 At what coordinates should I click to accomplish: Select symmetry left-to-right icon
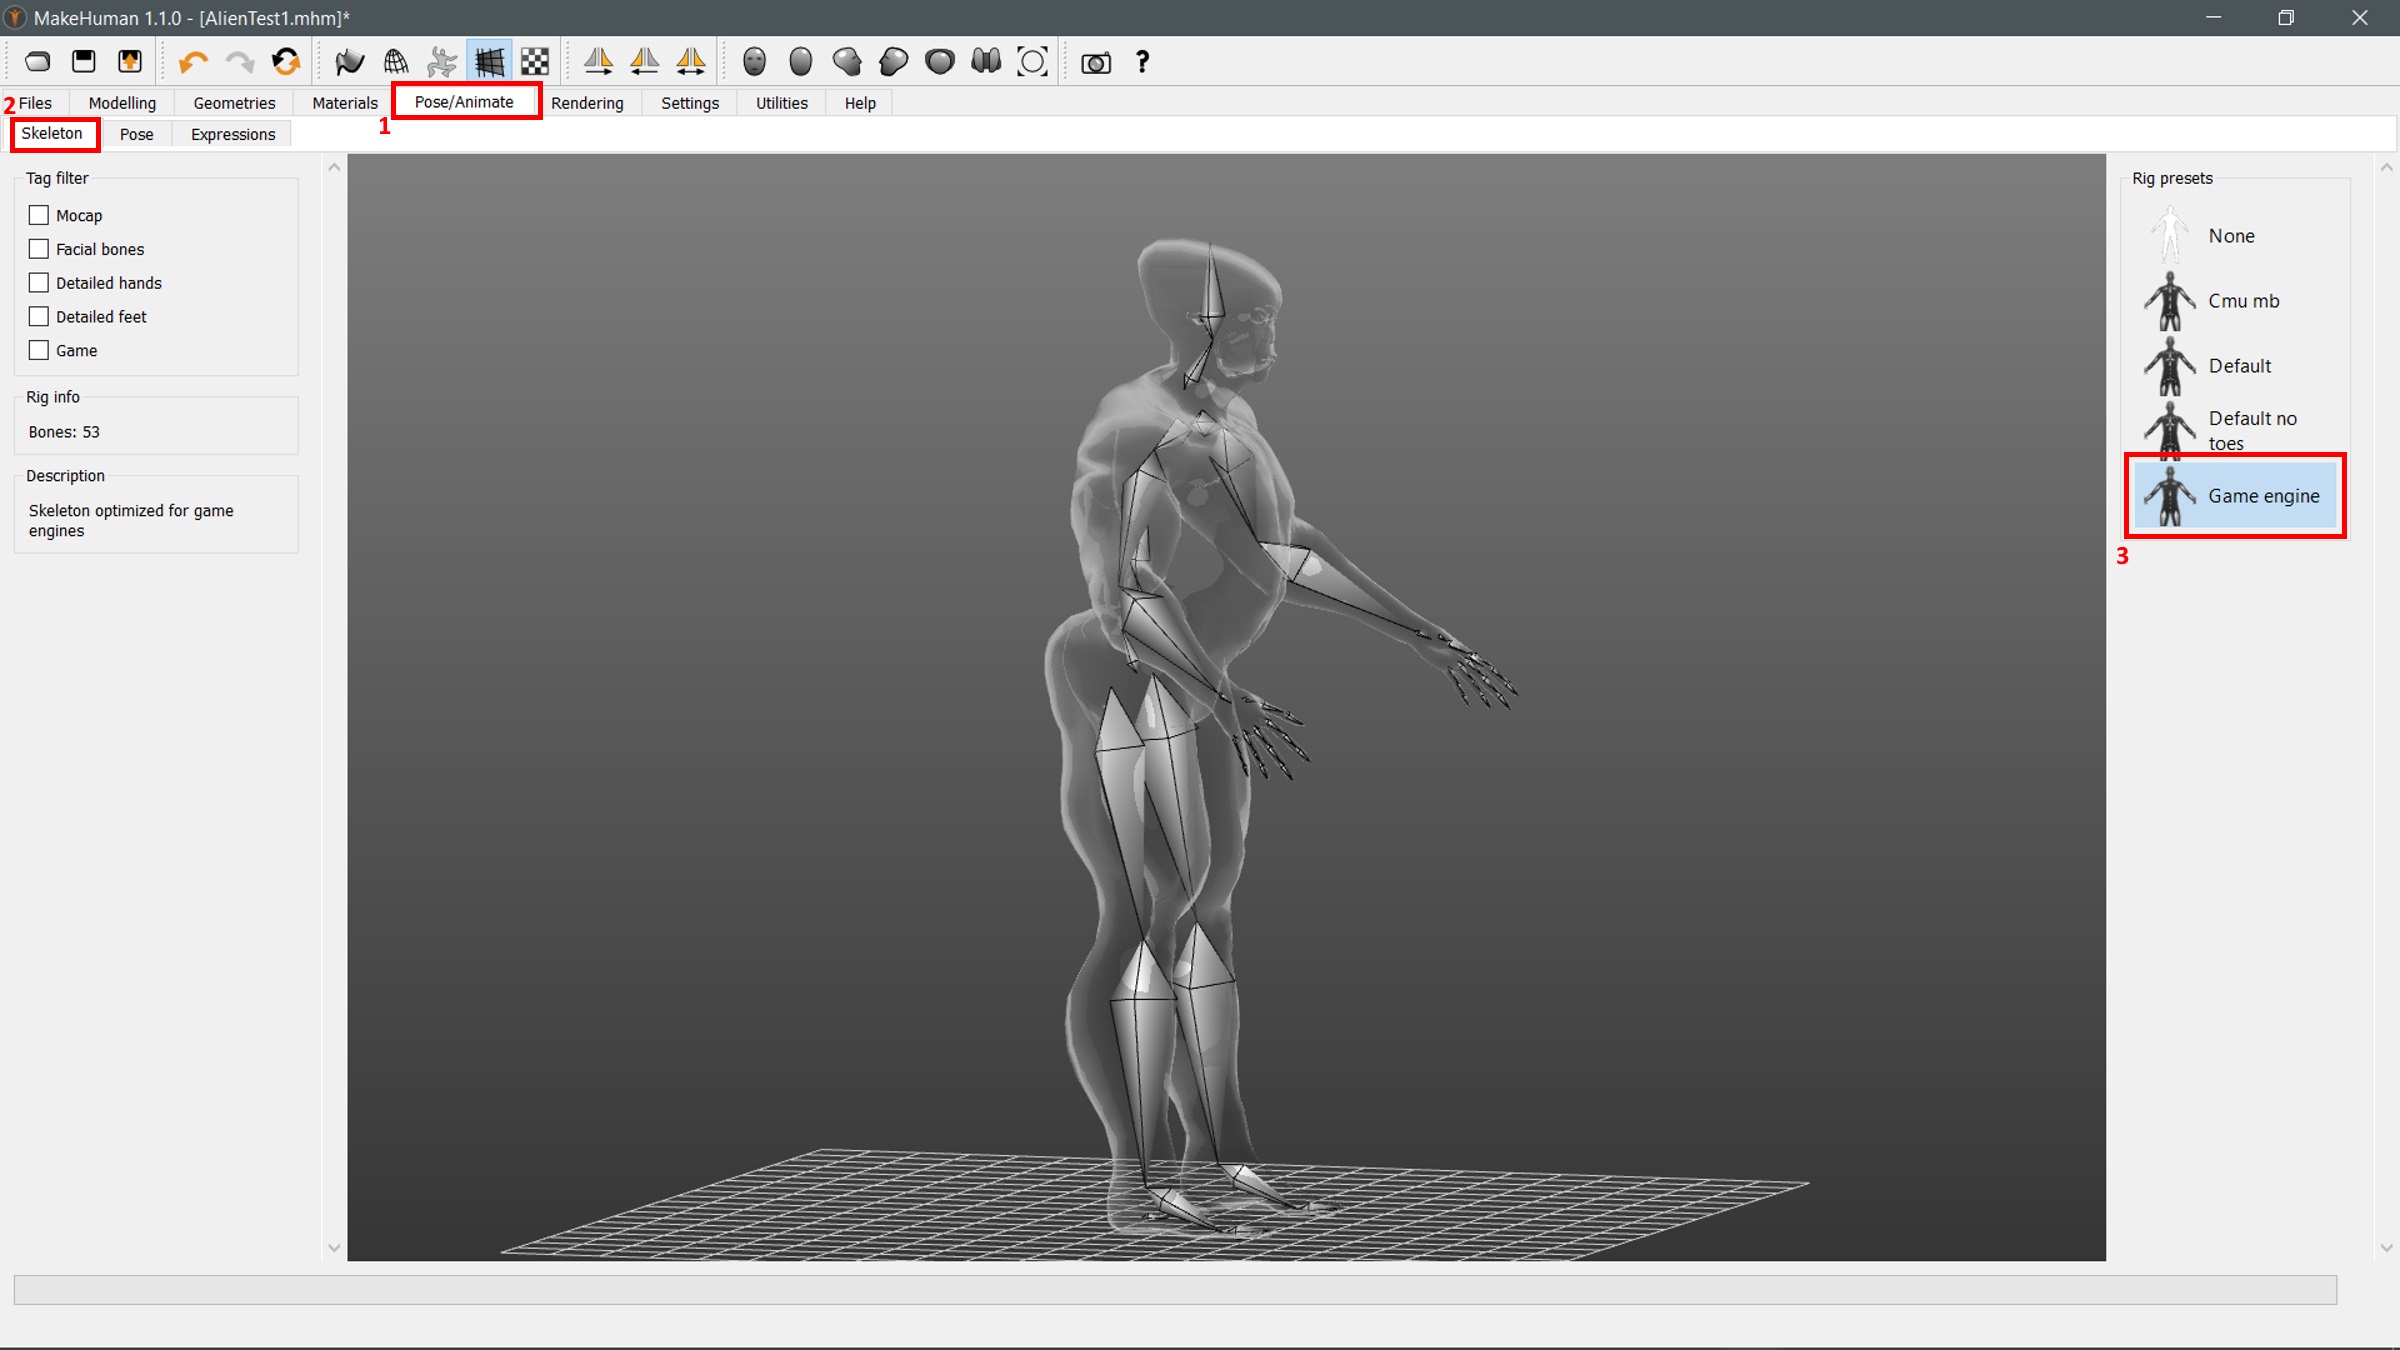598,62
